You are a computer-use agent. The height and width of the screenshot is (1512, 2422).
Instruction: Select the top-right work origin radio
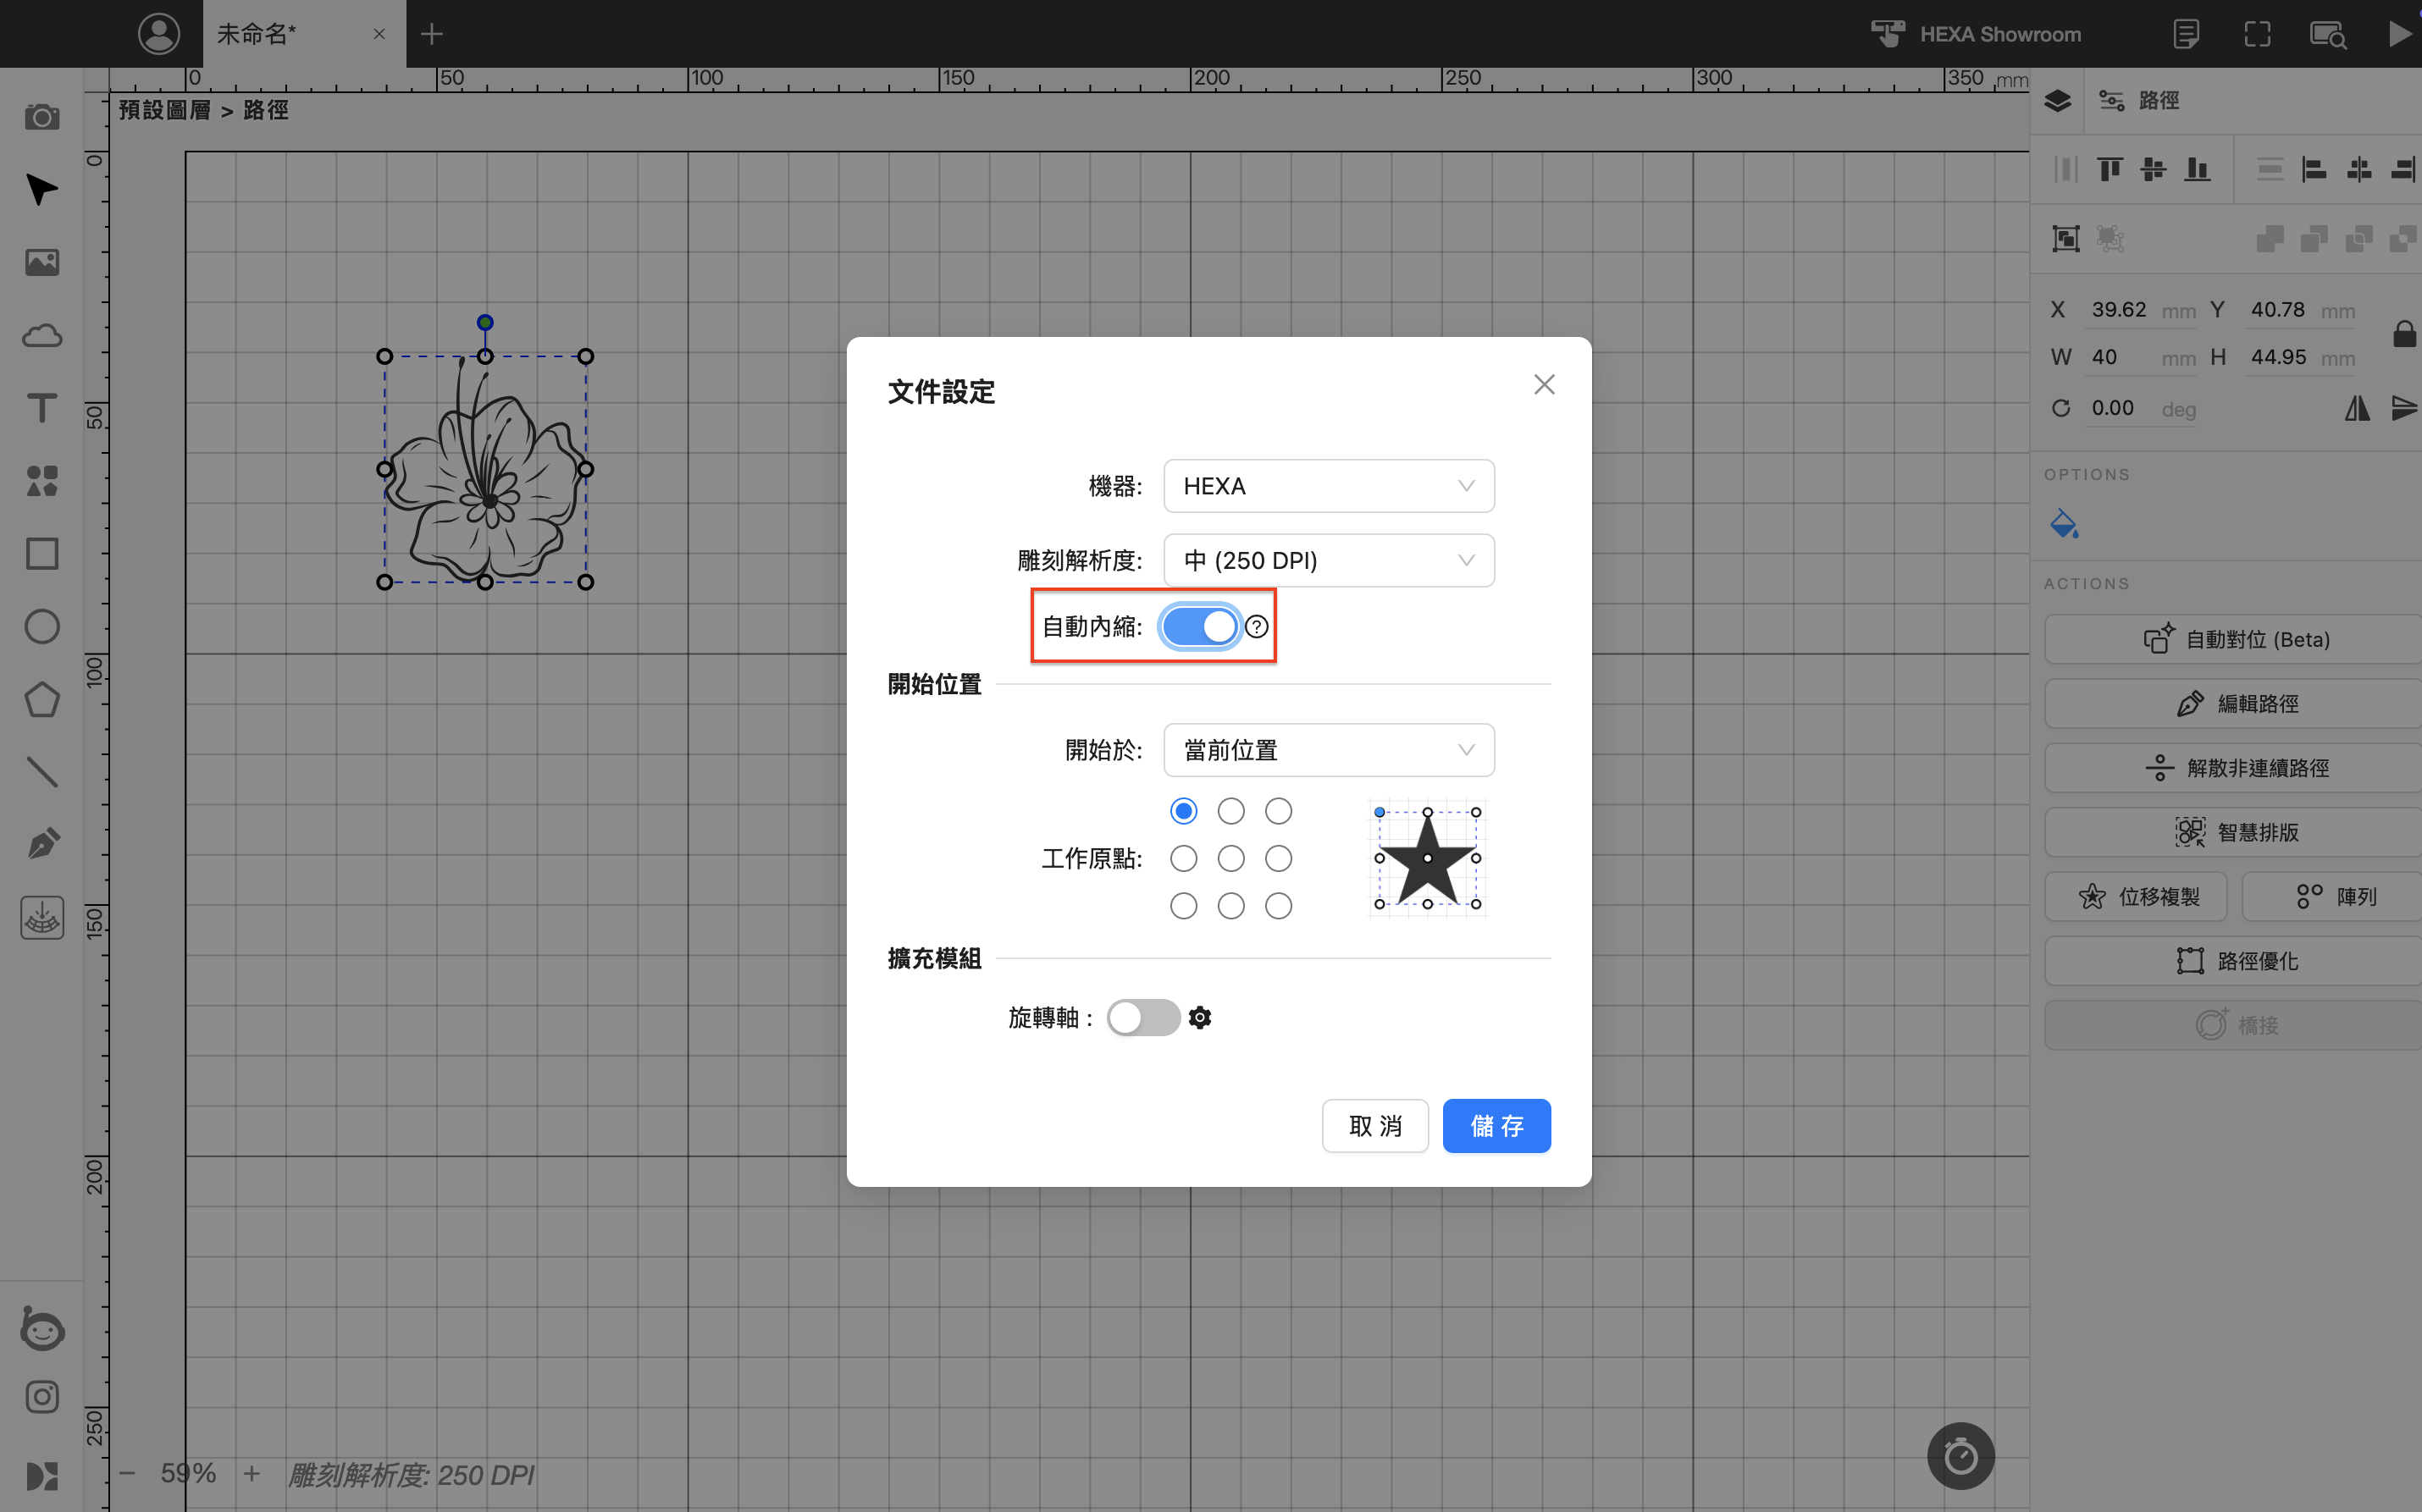pyautogui.click(x=1278, y=811)
